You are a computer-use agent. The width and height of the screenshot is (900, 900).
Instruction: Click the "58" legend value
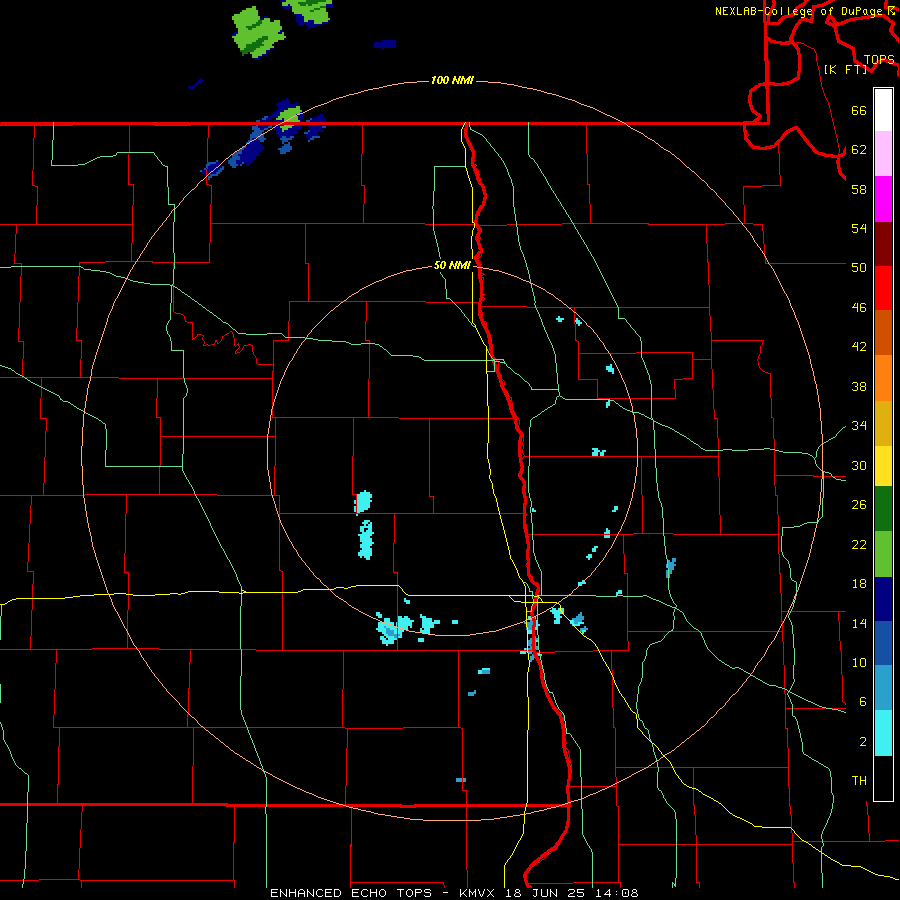(x=859, y=189)
